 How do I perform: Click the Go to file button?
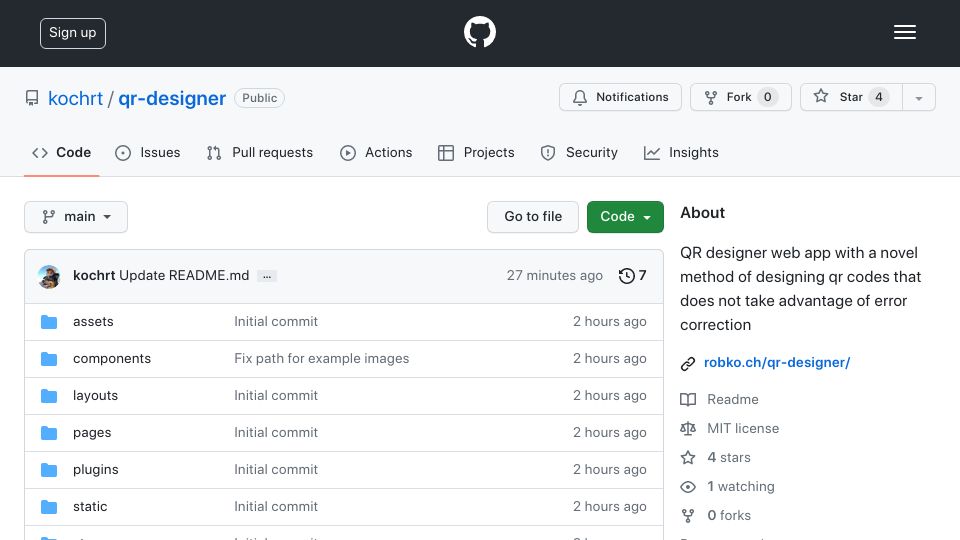click(533, 217)
